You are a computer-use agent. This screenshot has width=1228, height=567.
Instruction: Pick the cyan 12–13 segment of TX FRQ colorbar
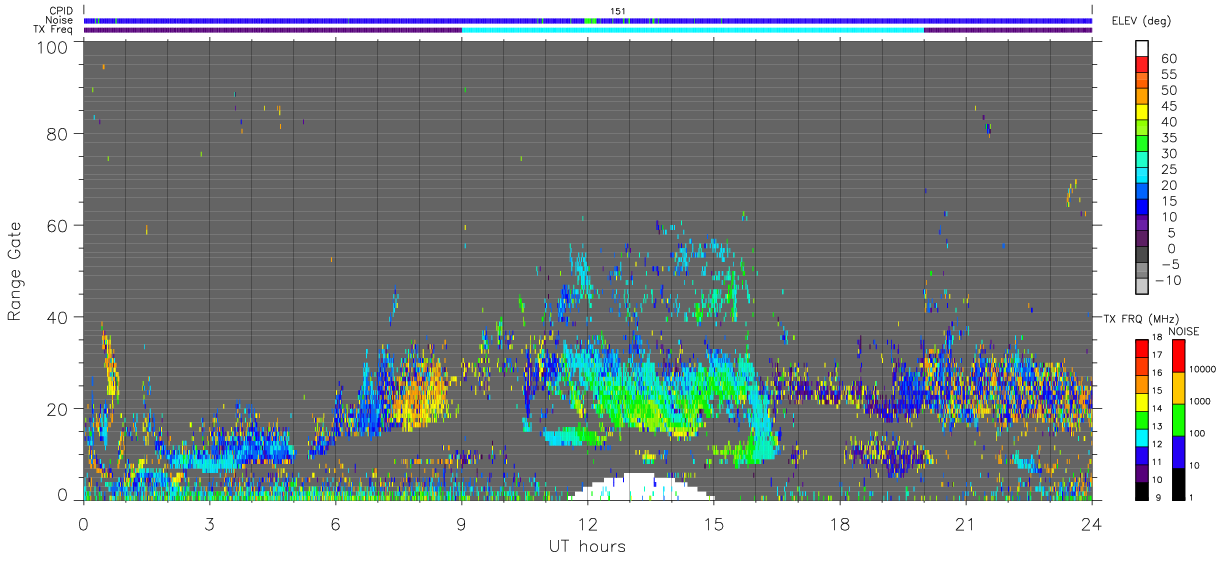point(1142,436)
